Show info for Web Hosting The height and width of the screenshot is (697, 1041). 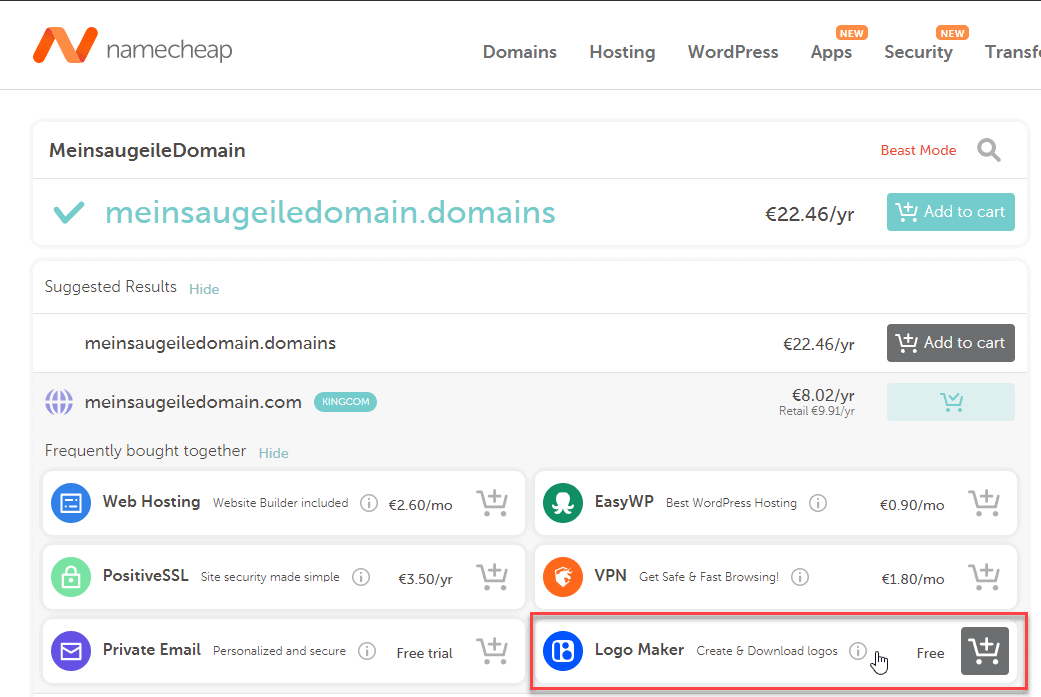[x=368, y=503]
